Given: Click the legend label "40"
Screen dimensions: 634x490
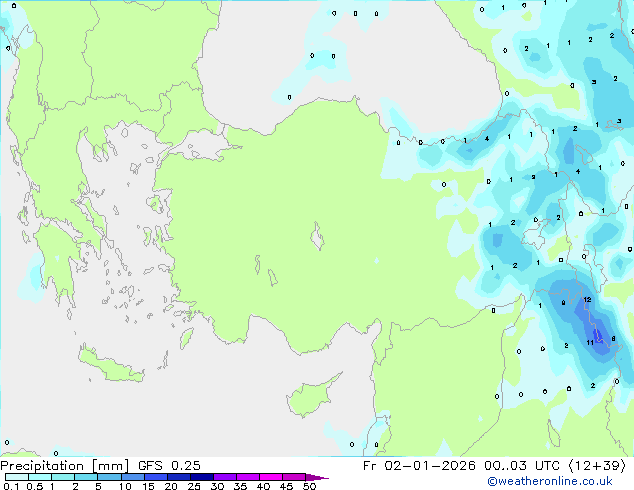Looking at the screenshot, I should (x=263, y=486).
